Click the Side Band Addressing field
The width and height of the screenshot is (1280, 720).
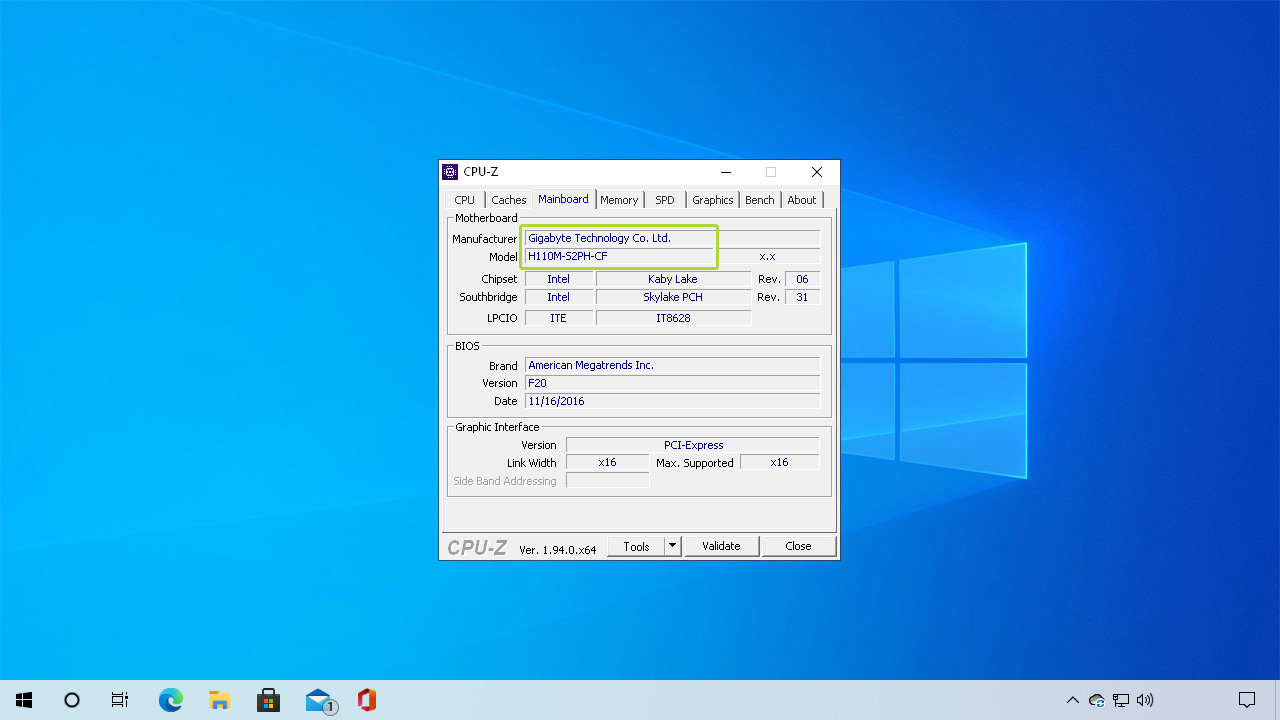(x=607, y=481)
